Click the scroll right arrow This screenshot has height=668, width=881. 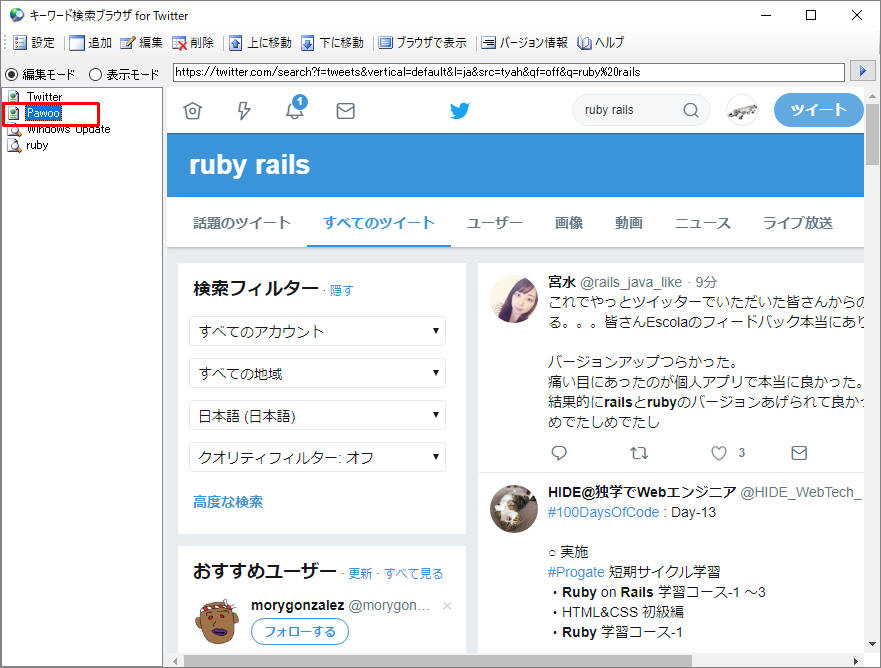click(x=855, y=661)
